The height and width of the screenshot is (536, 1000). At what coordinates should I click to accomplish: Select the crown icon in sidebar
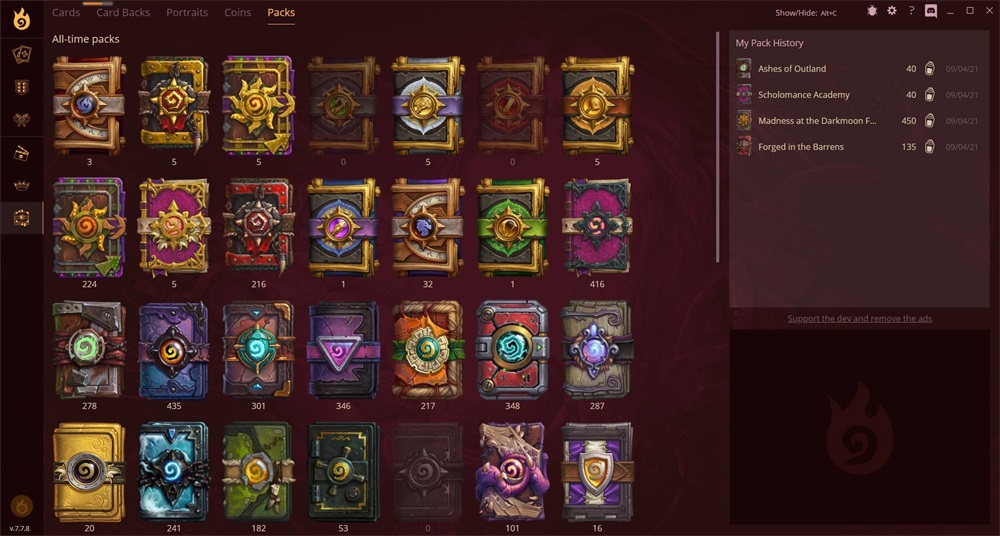tap(22, 185)
